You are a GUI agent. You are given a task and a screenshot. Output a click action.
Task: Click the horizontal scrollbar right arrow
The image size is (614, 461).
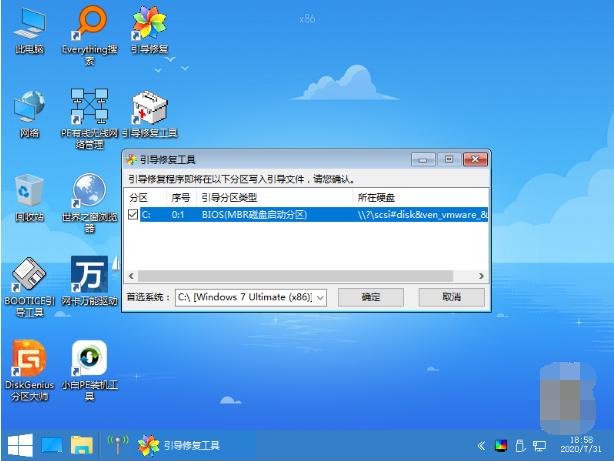482,275
